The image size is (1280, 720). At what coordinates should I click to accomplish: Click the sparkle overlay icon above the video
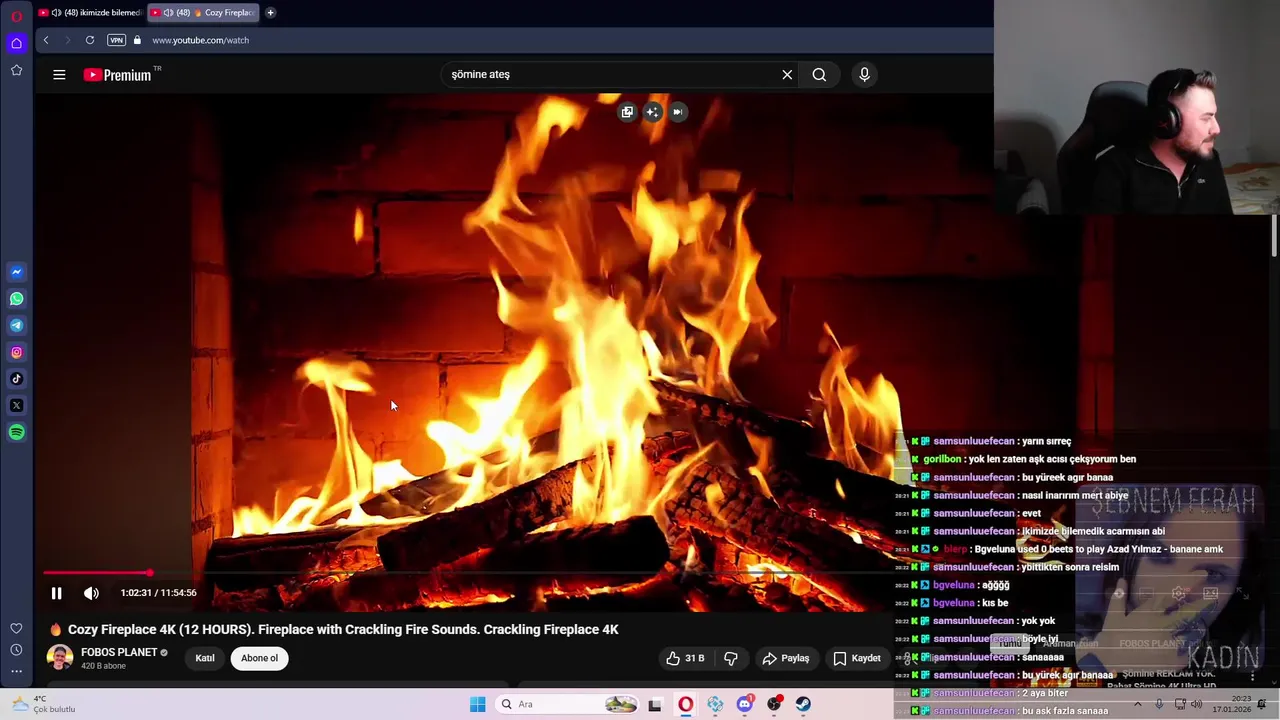click(x=652, y=112)
